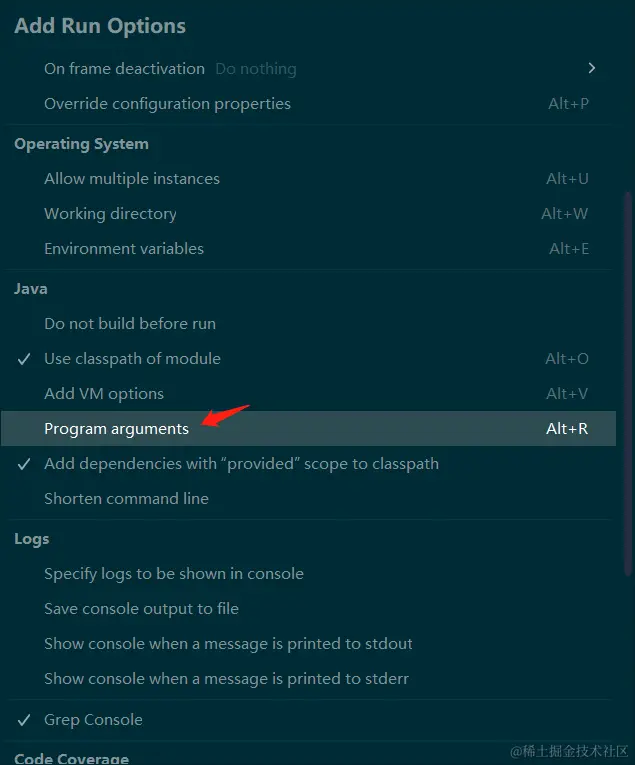Add the Environment variables option
635x765 pixels.
click(124, 249)
